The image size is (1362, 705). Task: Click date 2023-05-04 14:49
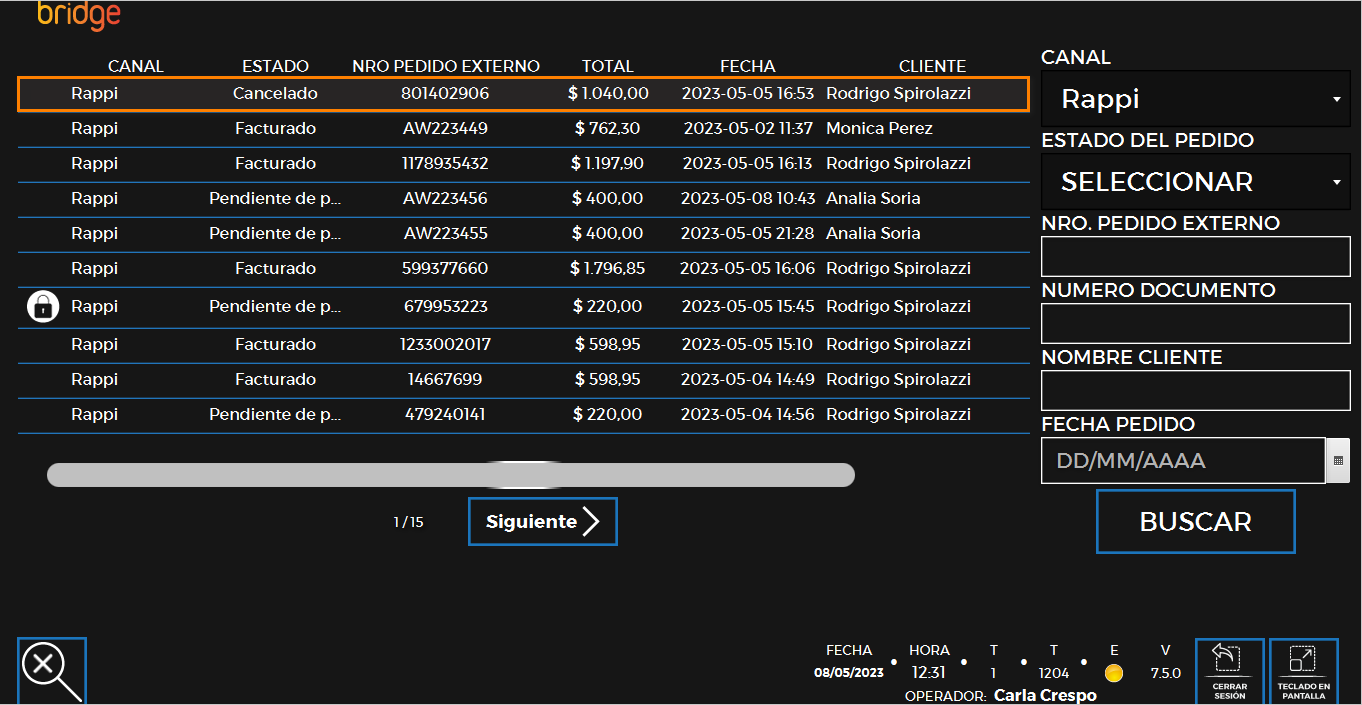point(748,379)
